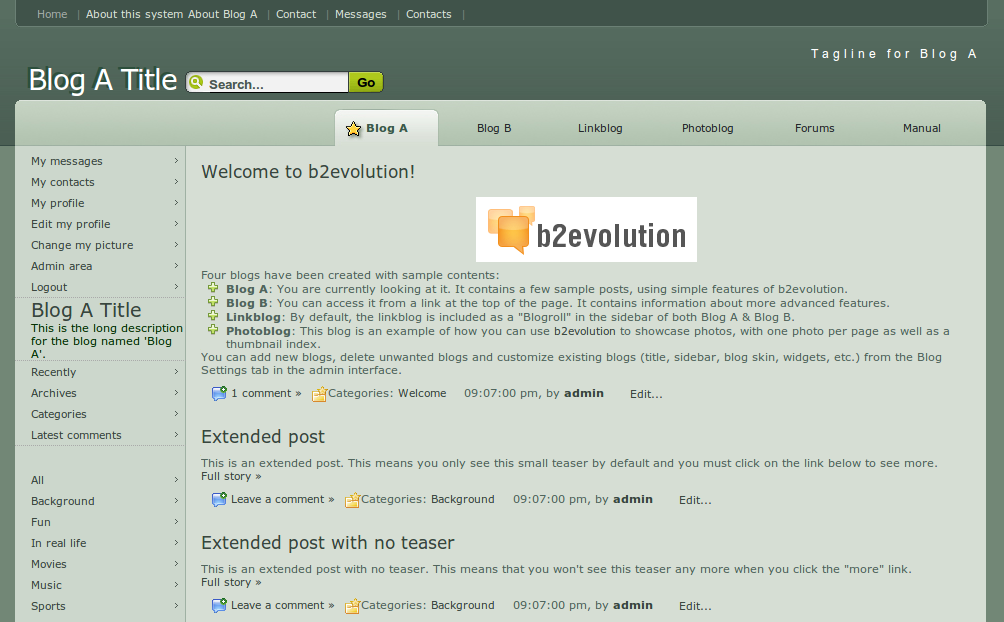Open the Extended post title
This screenshot has height=622, width=1004.
pos(263,437)
